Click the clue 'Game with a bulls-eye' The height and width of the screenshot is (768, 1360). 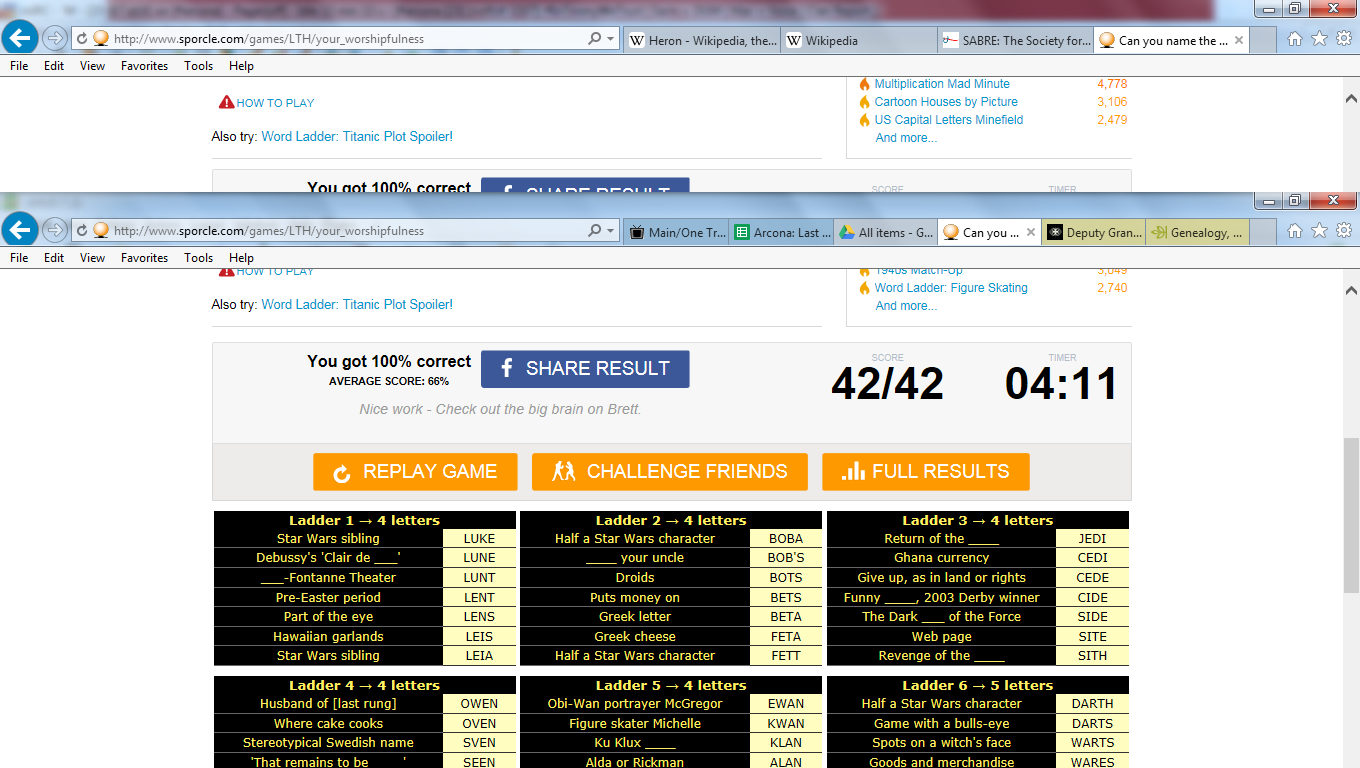[x=942, y=724]
